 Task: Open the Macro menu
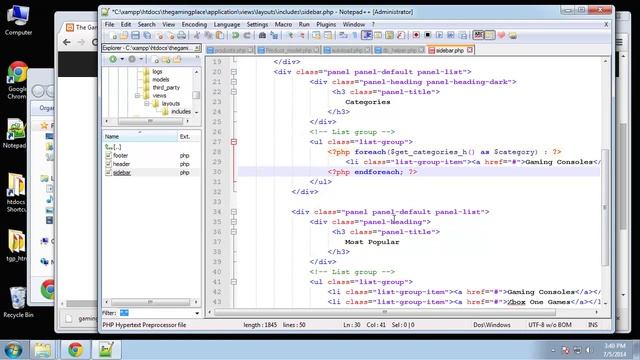(283, 24)
